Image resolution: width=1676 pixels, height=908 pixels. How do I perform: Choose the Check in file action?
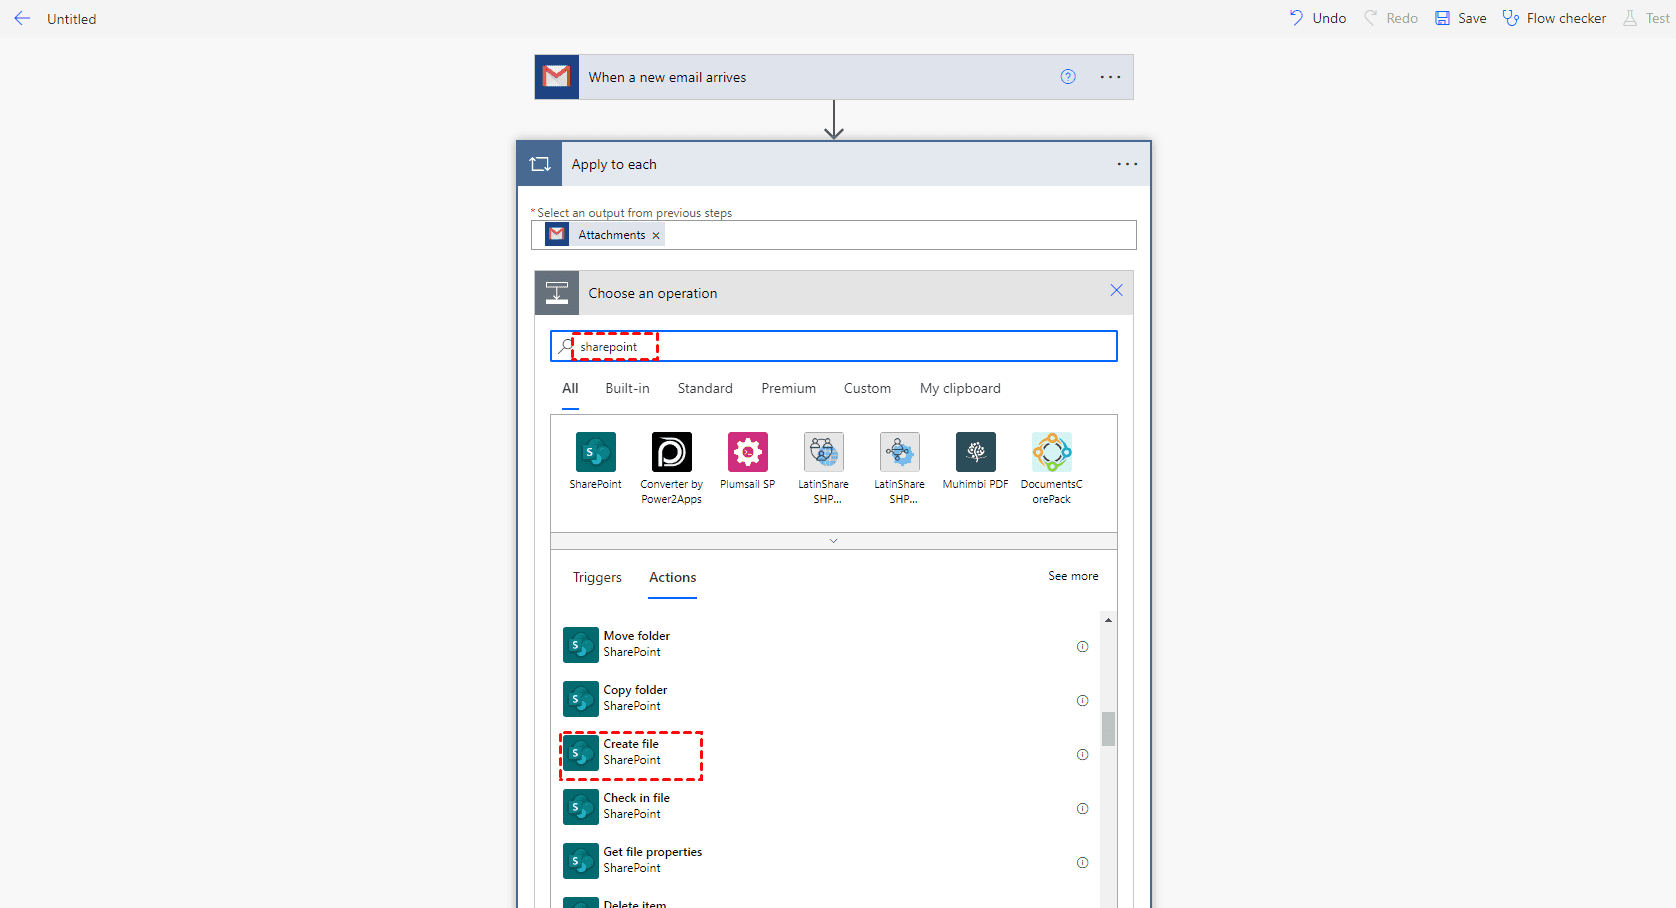(x=826, y=807)
